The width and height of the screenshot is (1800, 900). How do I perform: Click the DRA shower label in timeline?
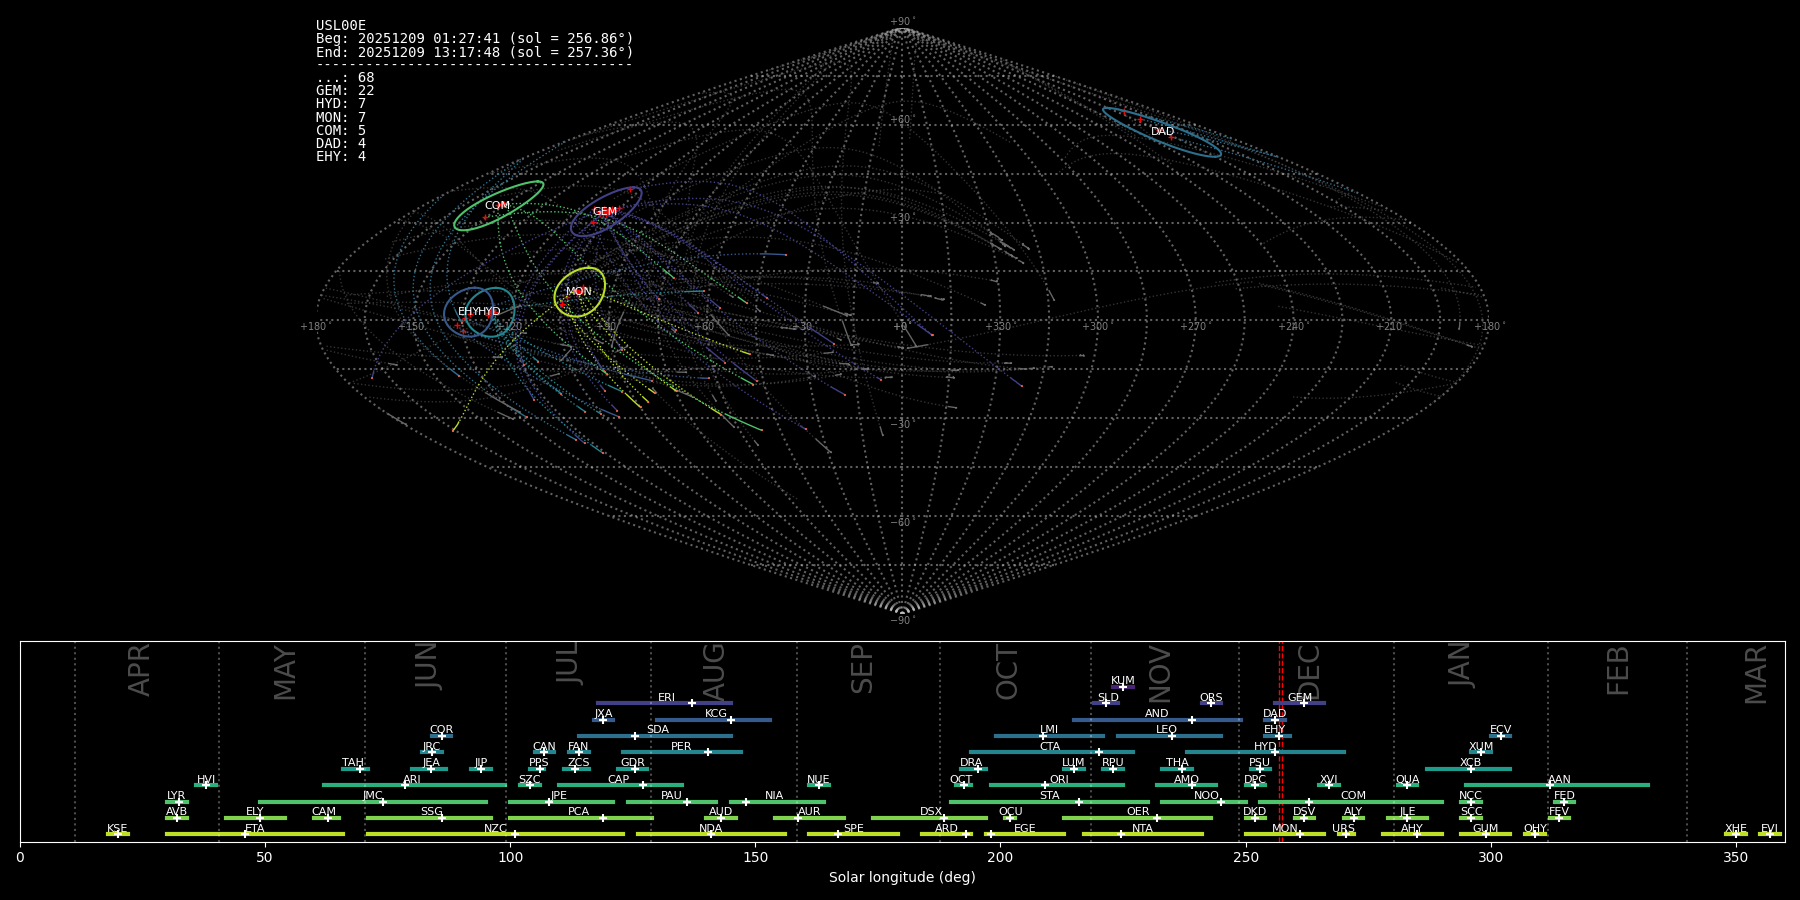971,763
